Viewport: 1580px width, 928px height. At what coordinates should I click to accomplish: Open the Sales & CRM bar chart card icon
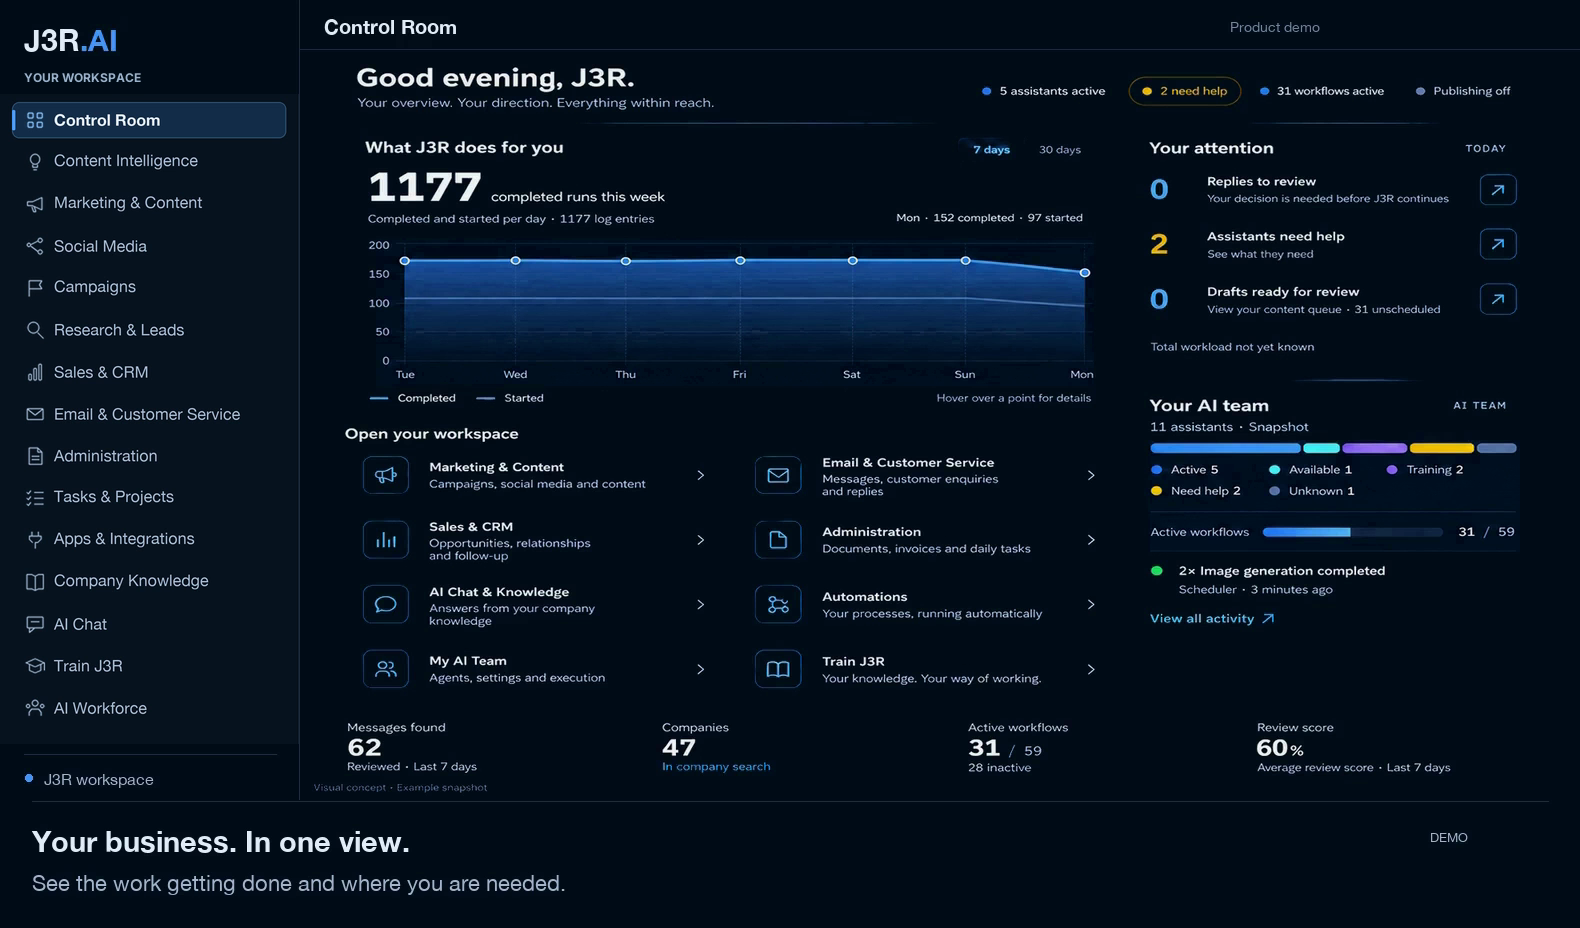tap(385, 540)
